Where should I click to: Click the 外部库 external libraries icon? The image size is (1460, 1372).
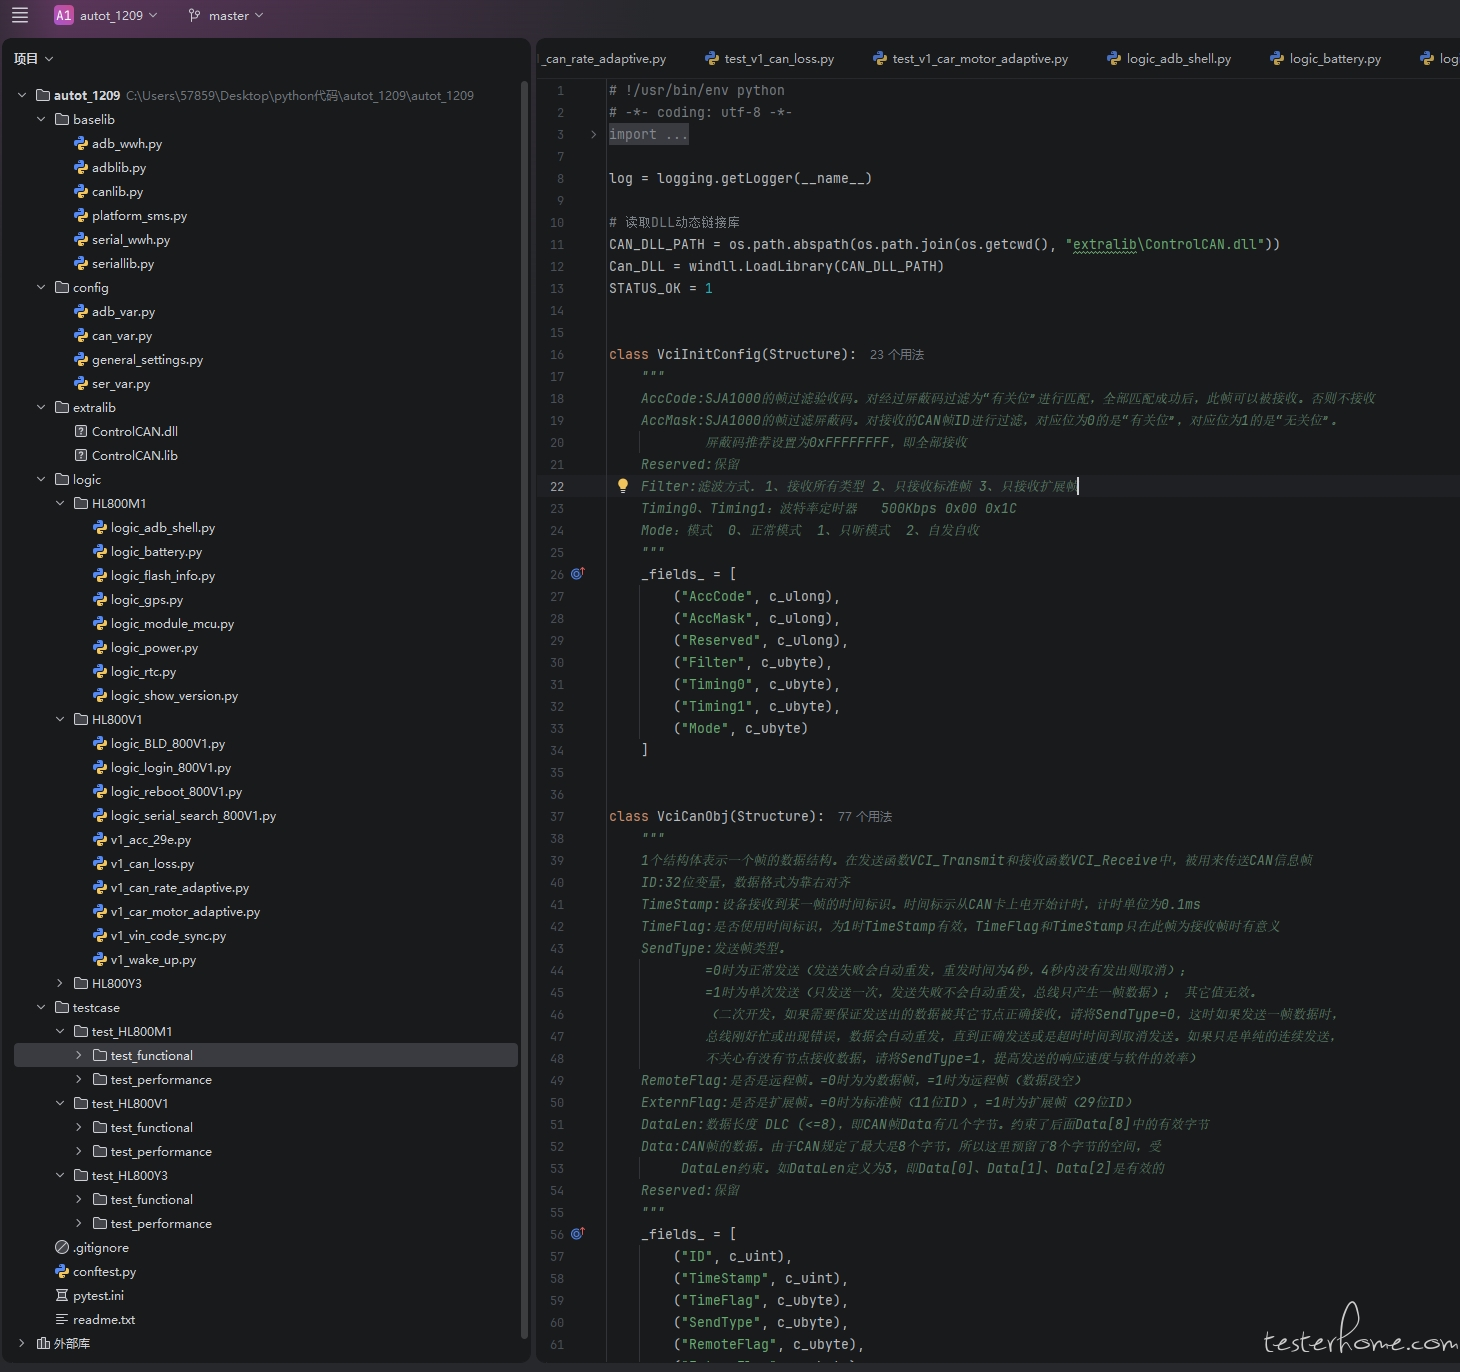click(43, 1343)
